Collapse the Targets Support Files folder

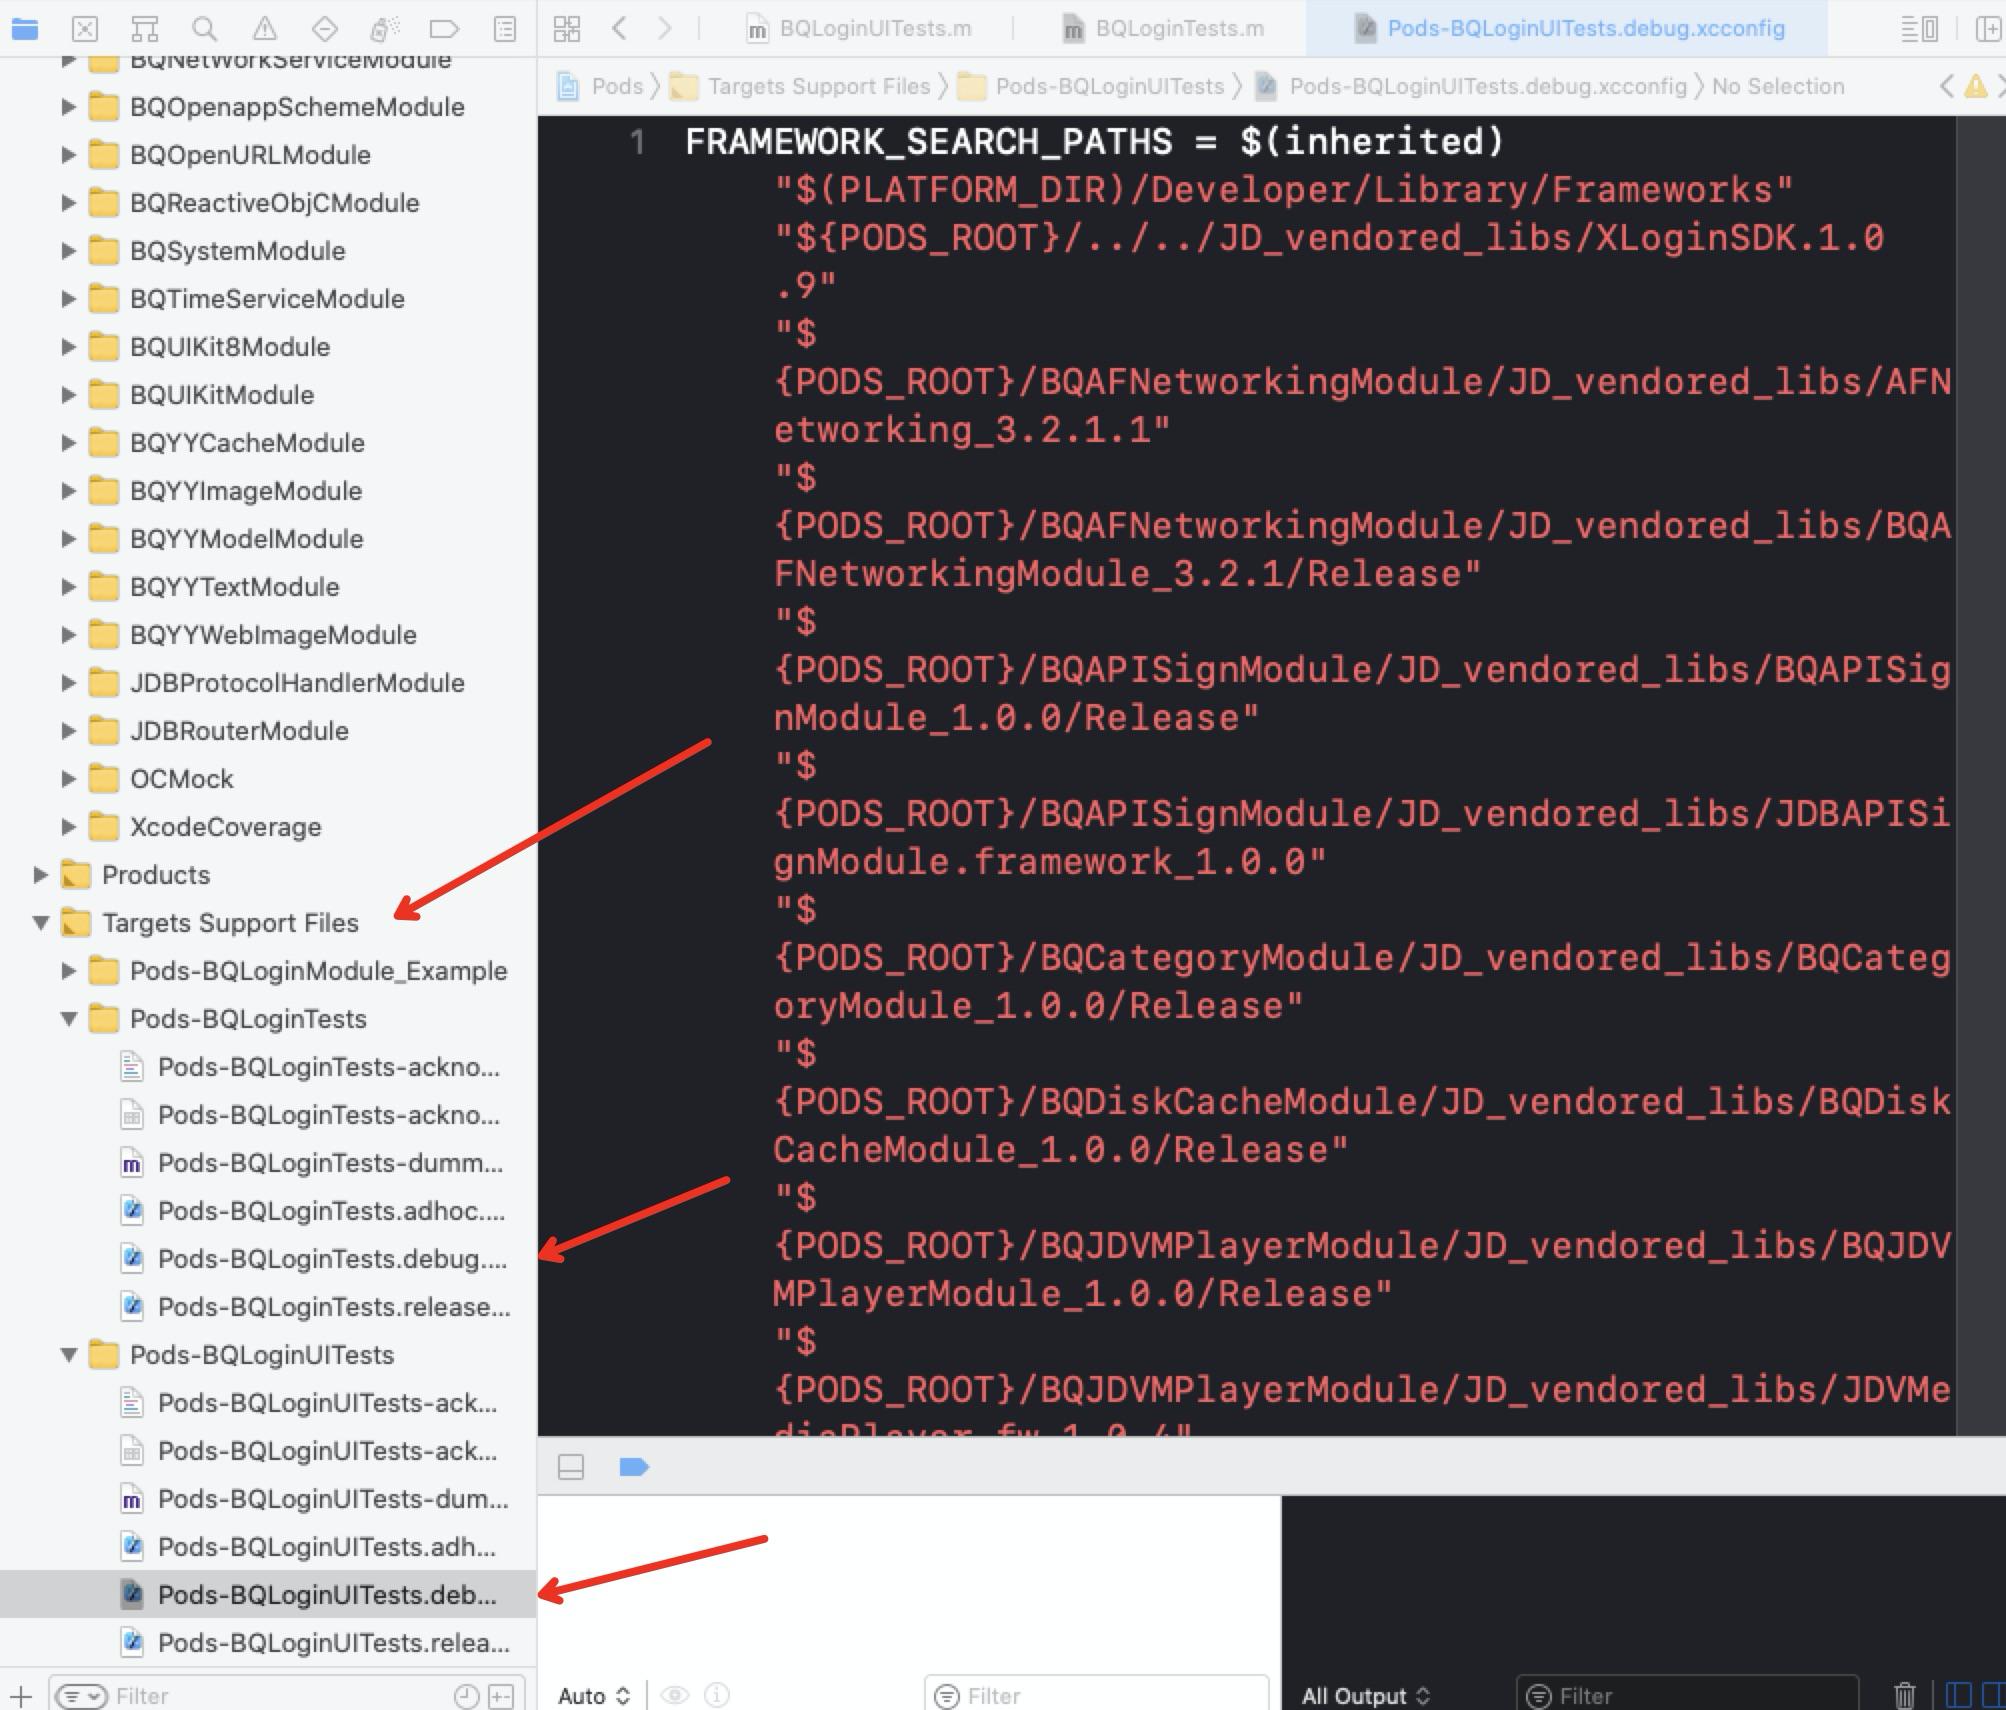(40, 923)
